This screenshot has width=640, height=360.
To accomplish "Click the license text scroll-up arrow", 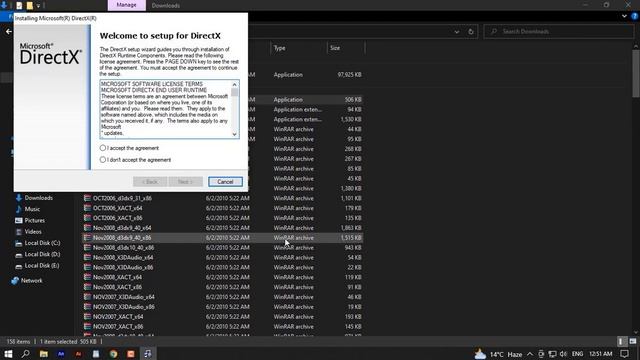I will (234, 84).
